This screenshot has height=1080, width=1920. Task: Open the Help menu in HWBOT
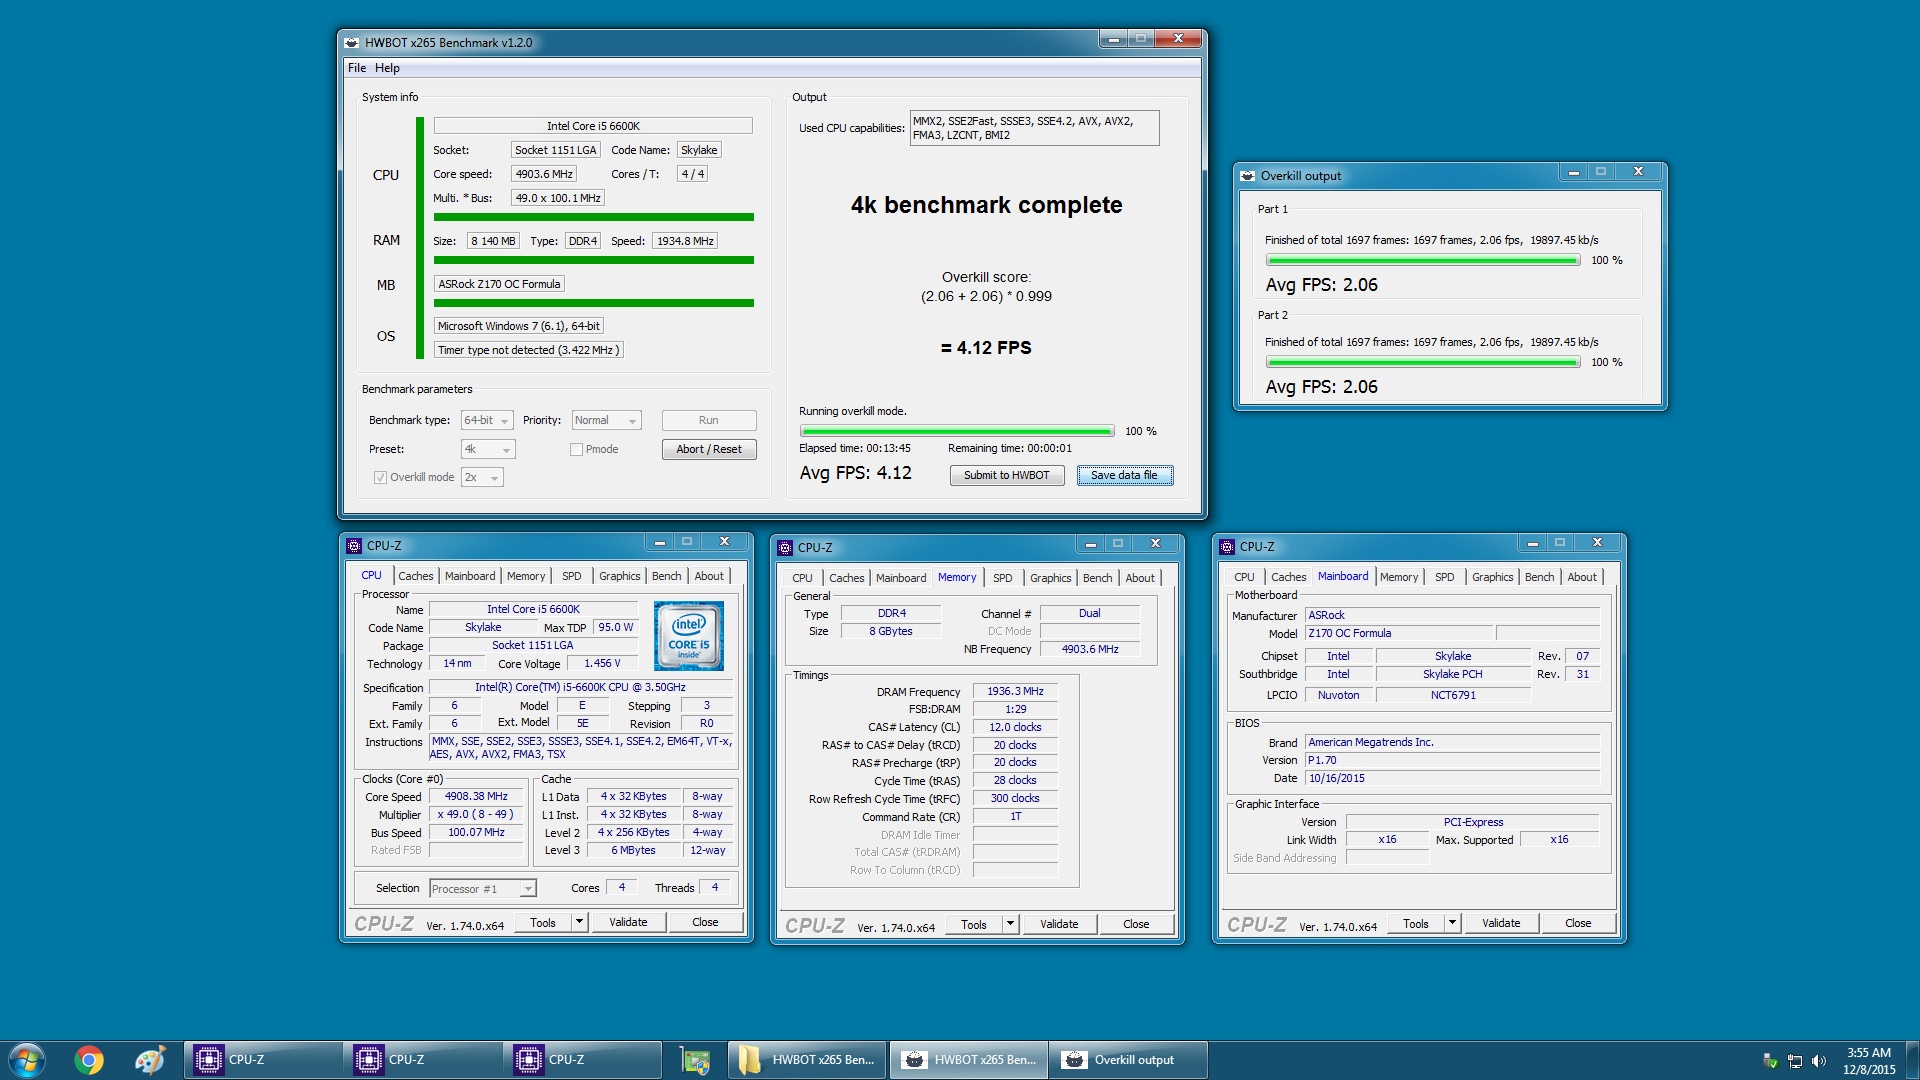pos(387,68)
